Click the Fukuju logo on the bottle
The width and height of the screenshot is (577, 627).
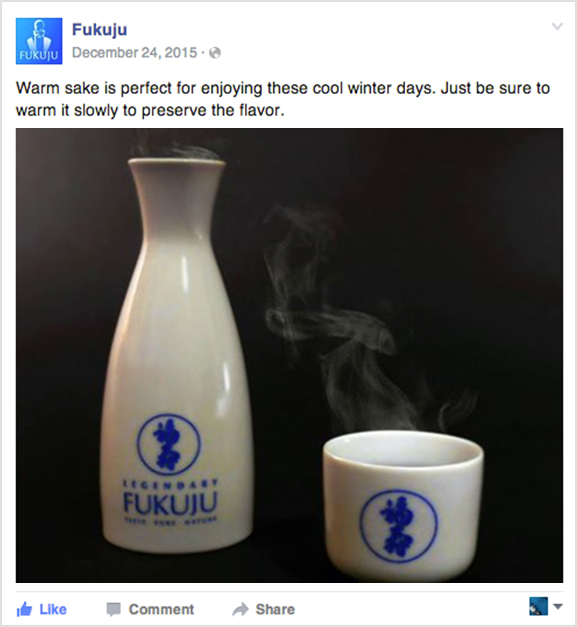168,444
